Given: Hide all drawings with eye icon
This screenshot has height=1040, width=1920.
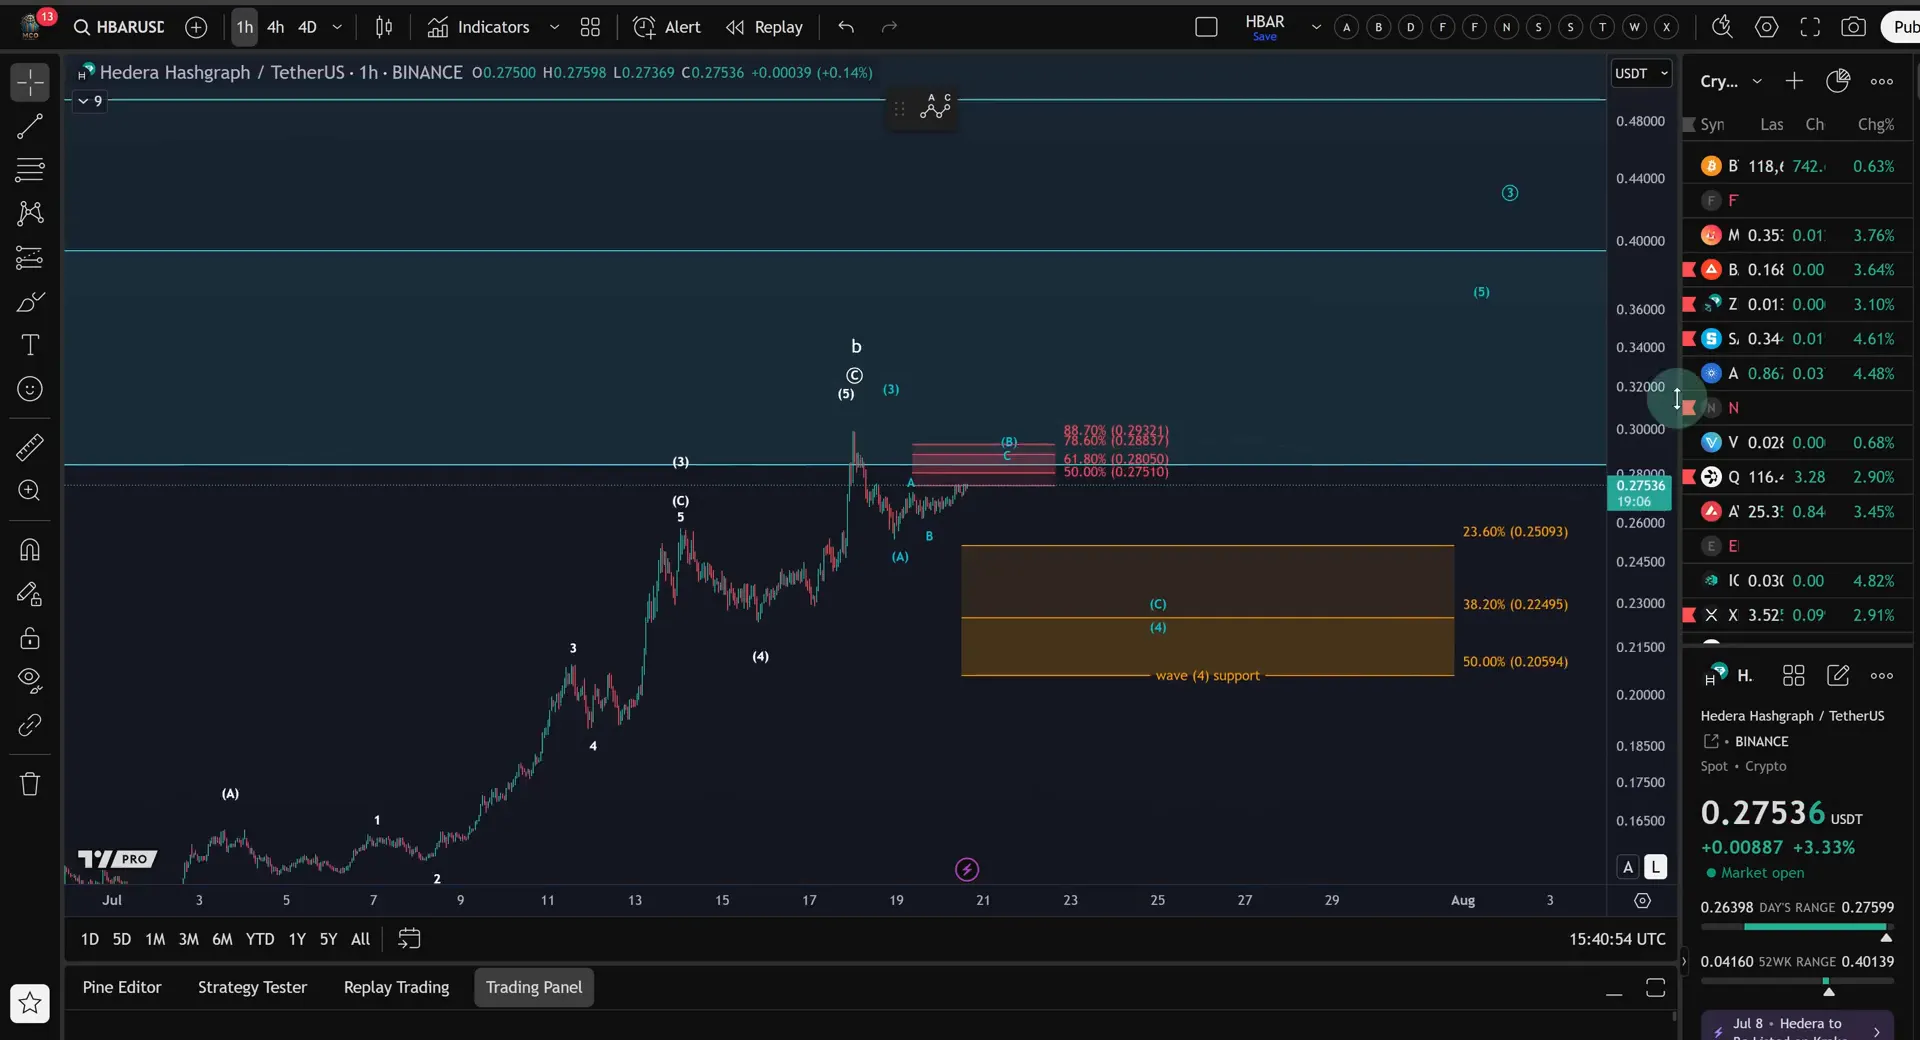Looking at the screenshot, I should coord(30,681).
